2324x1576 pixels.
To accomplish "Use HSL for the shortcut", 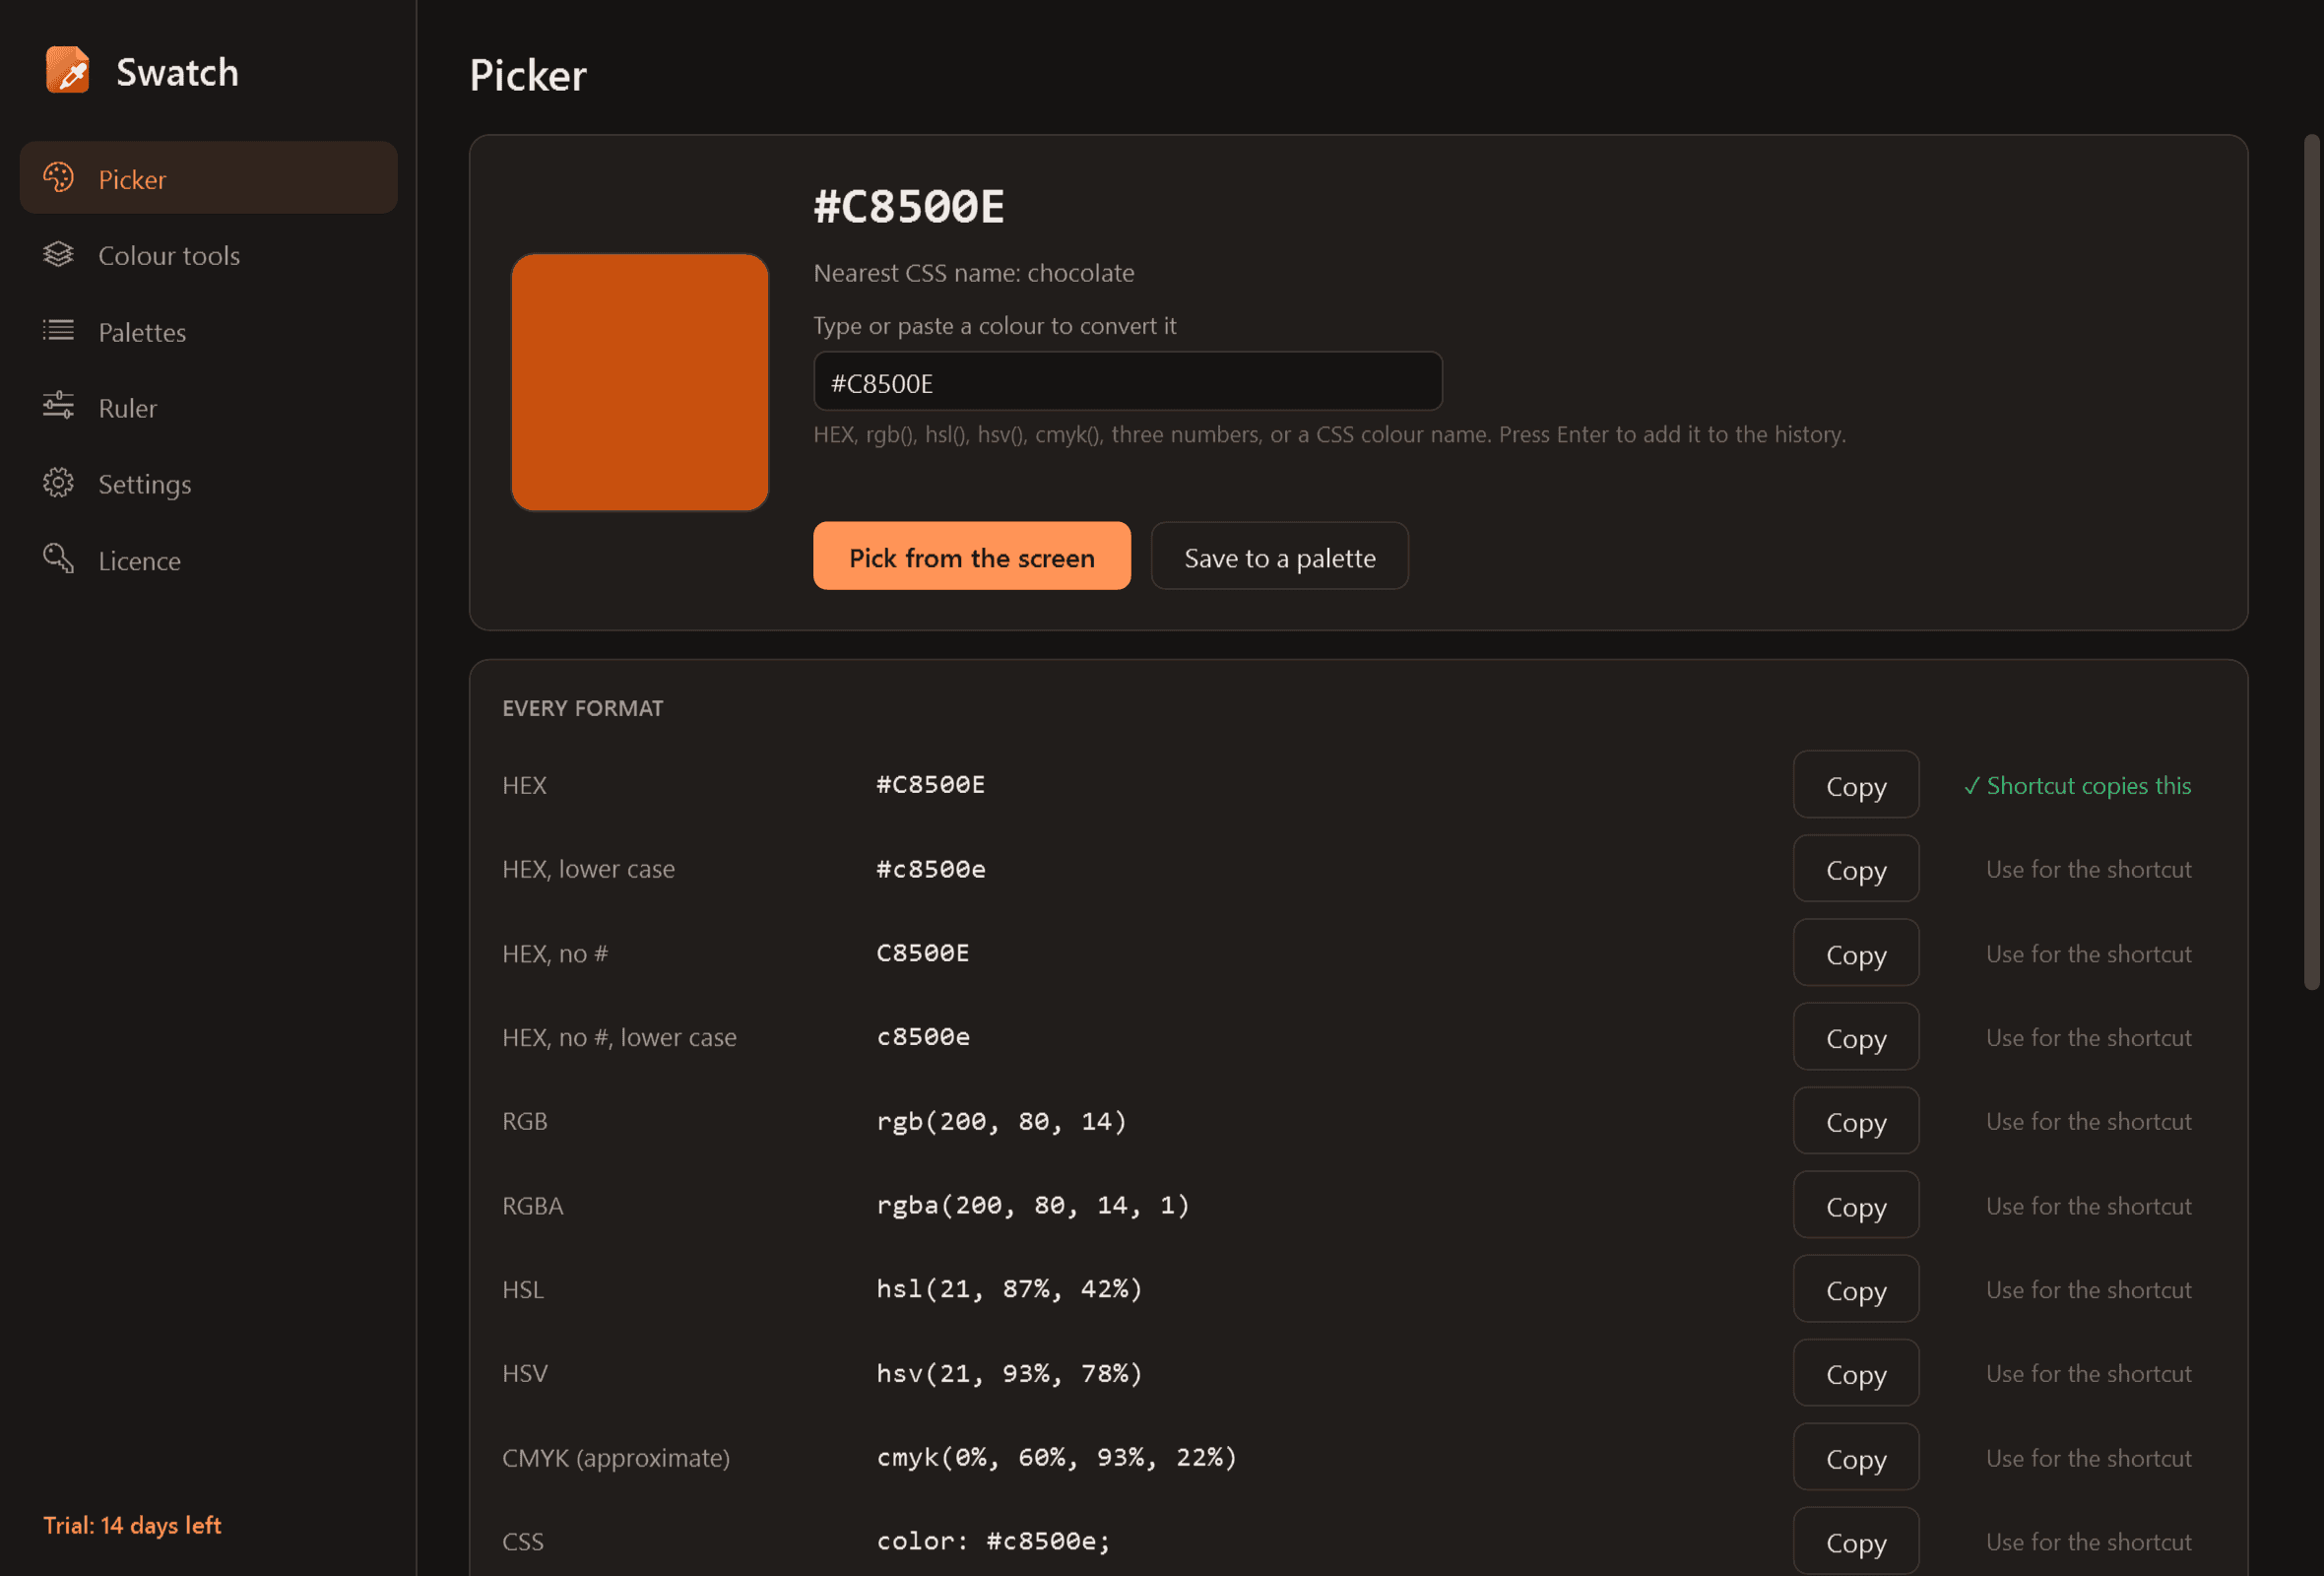I will [x=2088, y=1289].
